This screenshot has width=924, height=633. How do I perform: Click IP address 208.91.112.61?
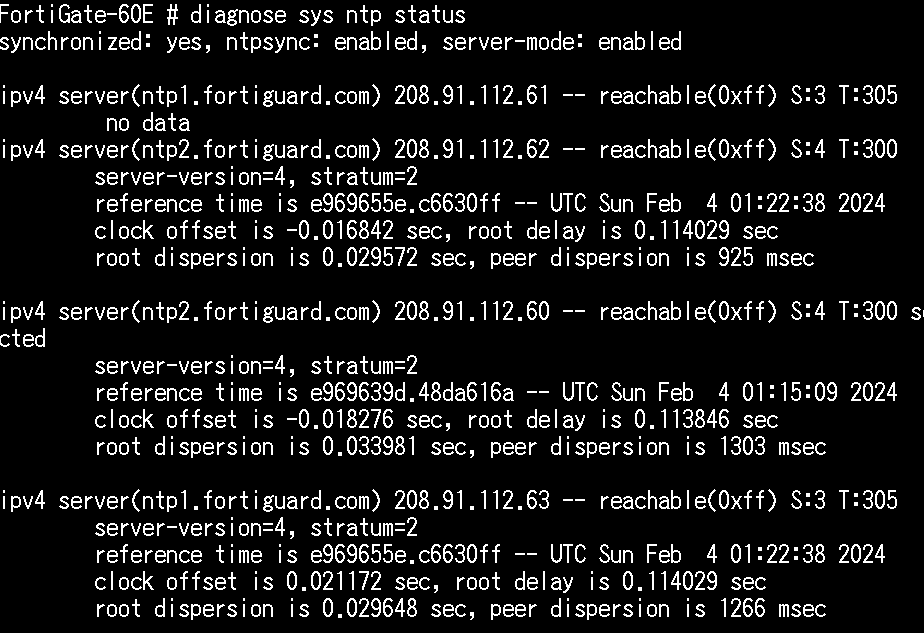point(471,95)
